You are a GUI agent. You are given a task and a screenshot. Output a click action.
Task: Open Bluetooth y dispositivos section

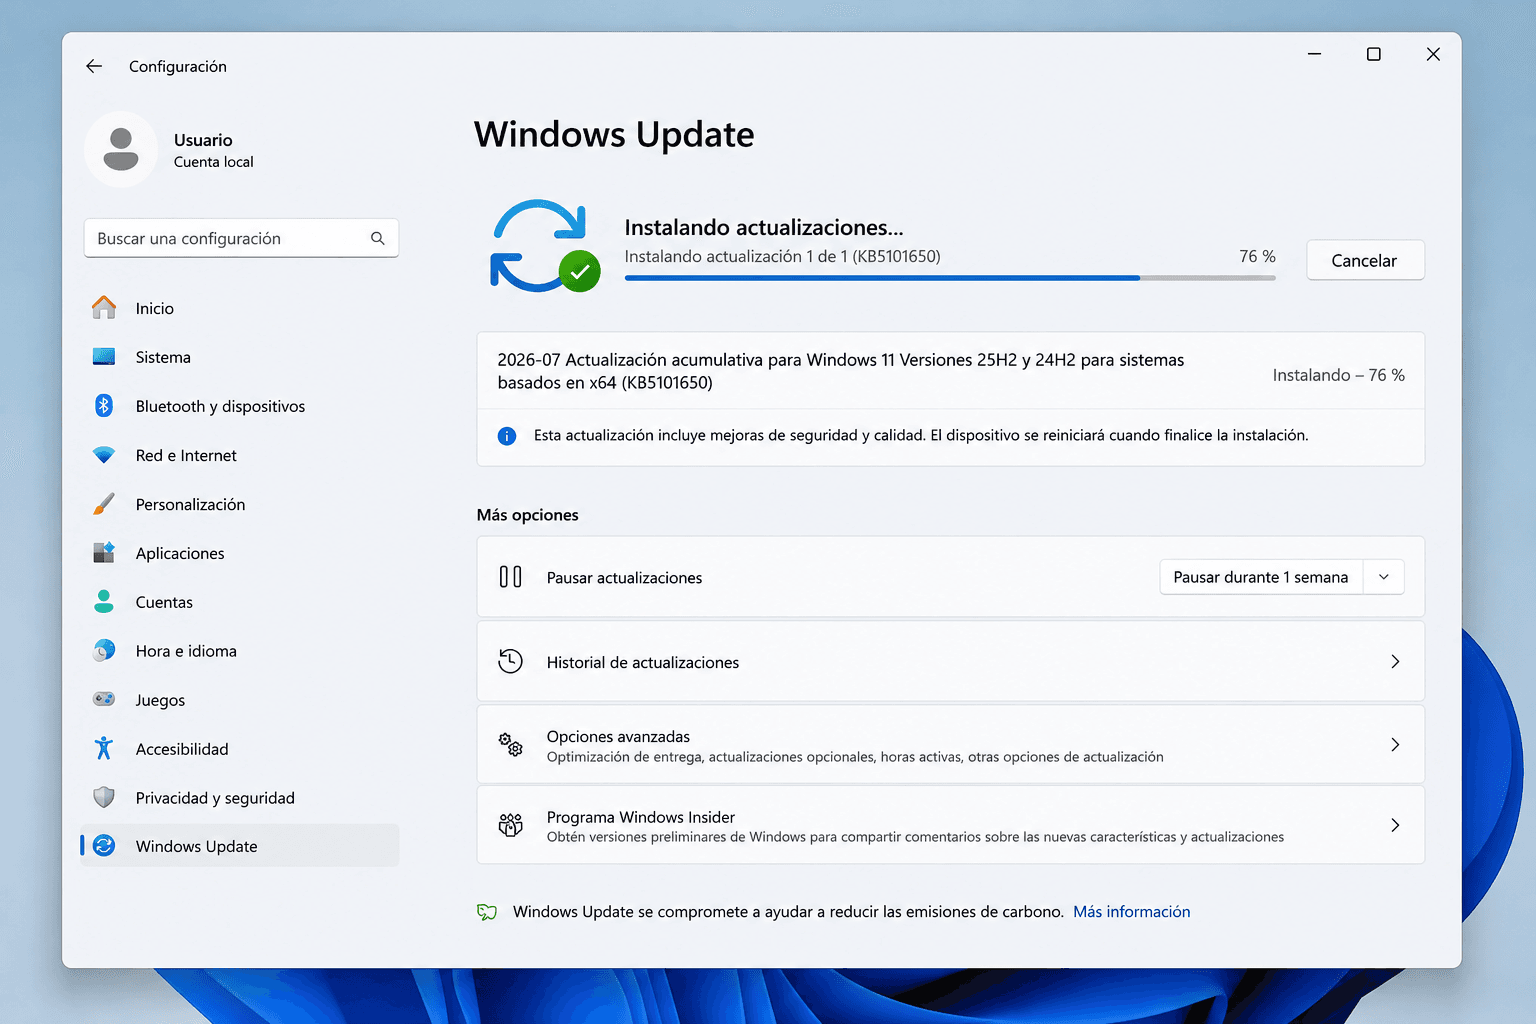tap(240, 406)
